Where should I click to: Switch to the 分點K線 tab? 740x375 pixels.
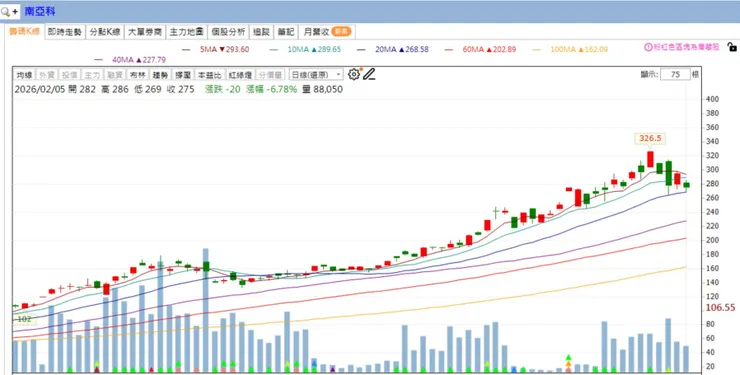pos(105,32)
